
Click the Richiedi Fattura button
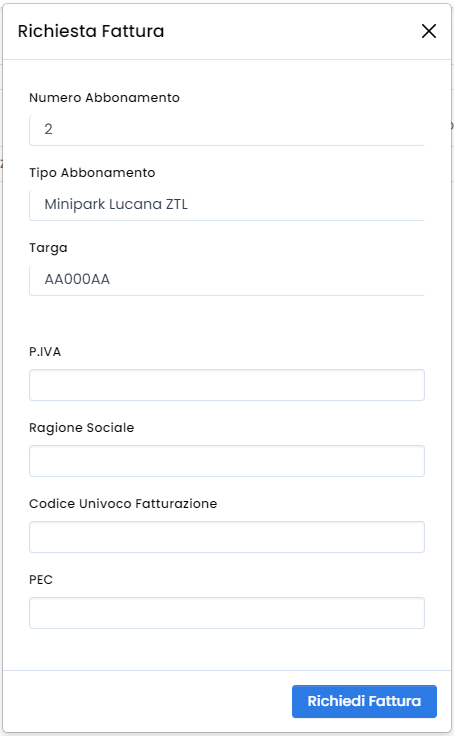[x=364, y=701]
